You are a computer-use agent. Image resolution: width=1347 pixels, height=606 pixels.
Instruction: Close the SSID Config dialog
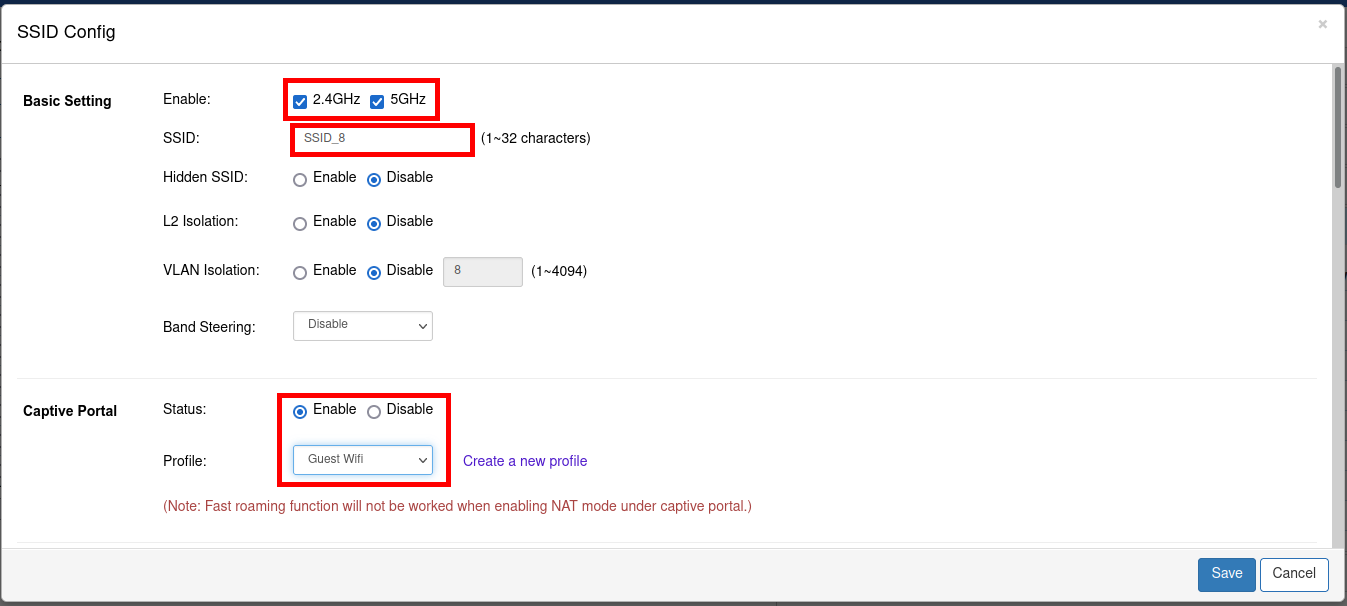tap(1322, 23)
